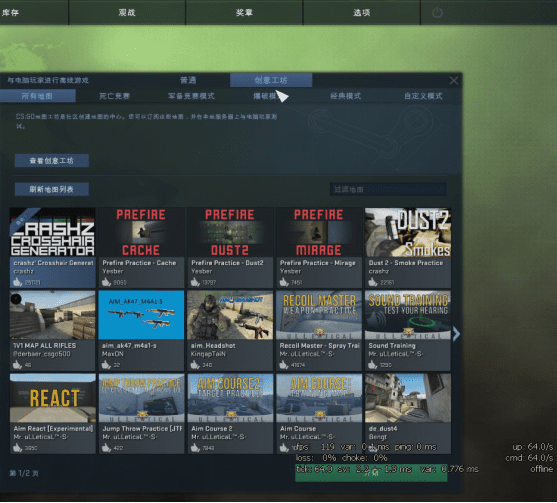Select the de_dust4 map thumbnail

[x=408, y=398]
